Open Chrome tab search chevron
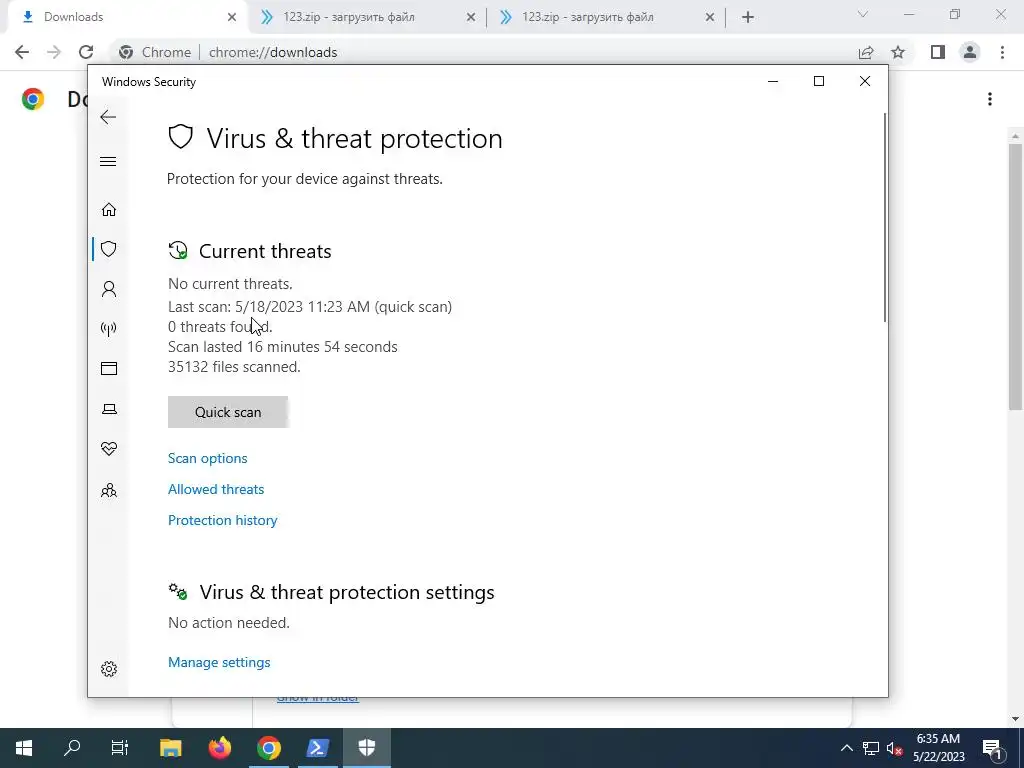The image size is (1024, 768). pyautogui.click(x=863, y=14)
